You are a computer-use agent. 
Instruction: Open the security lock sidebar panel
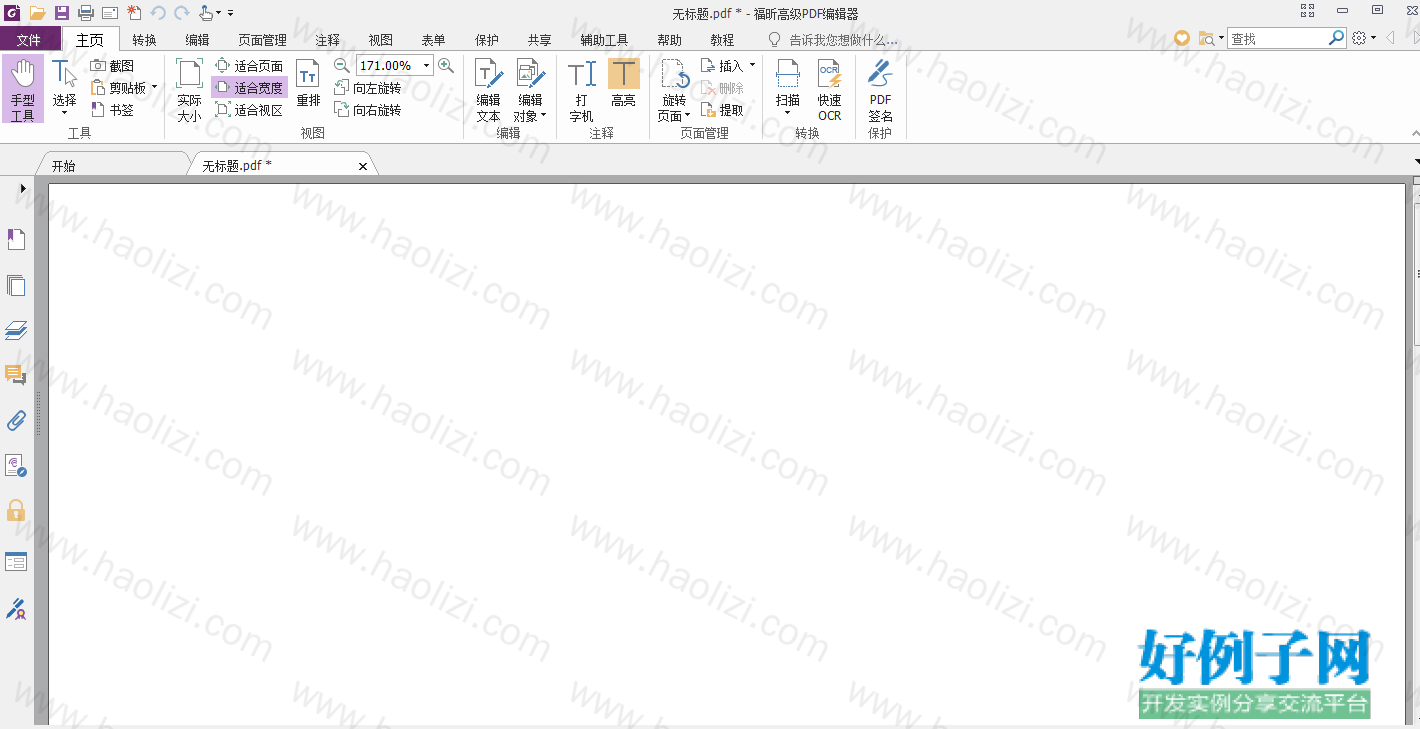(x=16, y=510)
